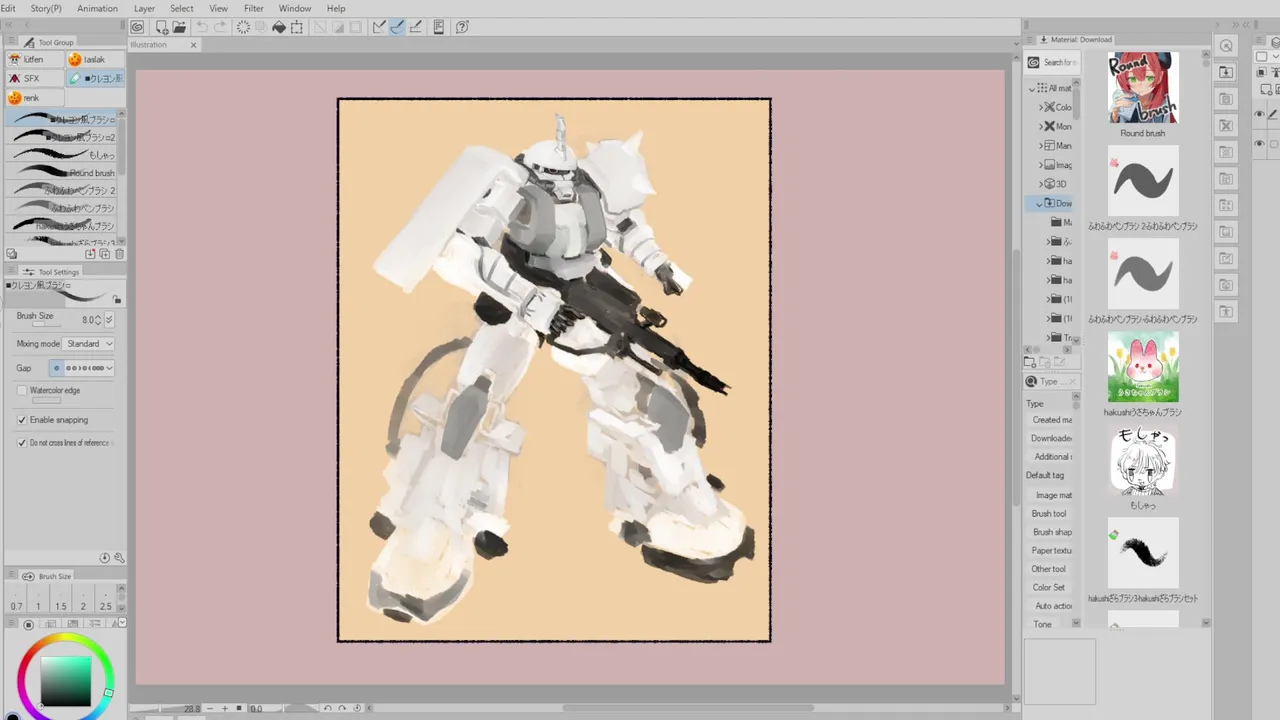Select the lütfen tool group
The image size is (1280, 720).
click(x=35, y=59)
